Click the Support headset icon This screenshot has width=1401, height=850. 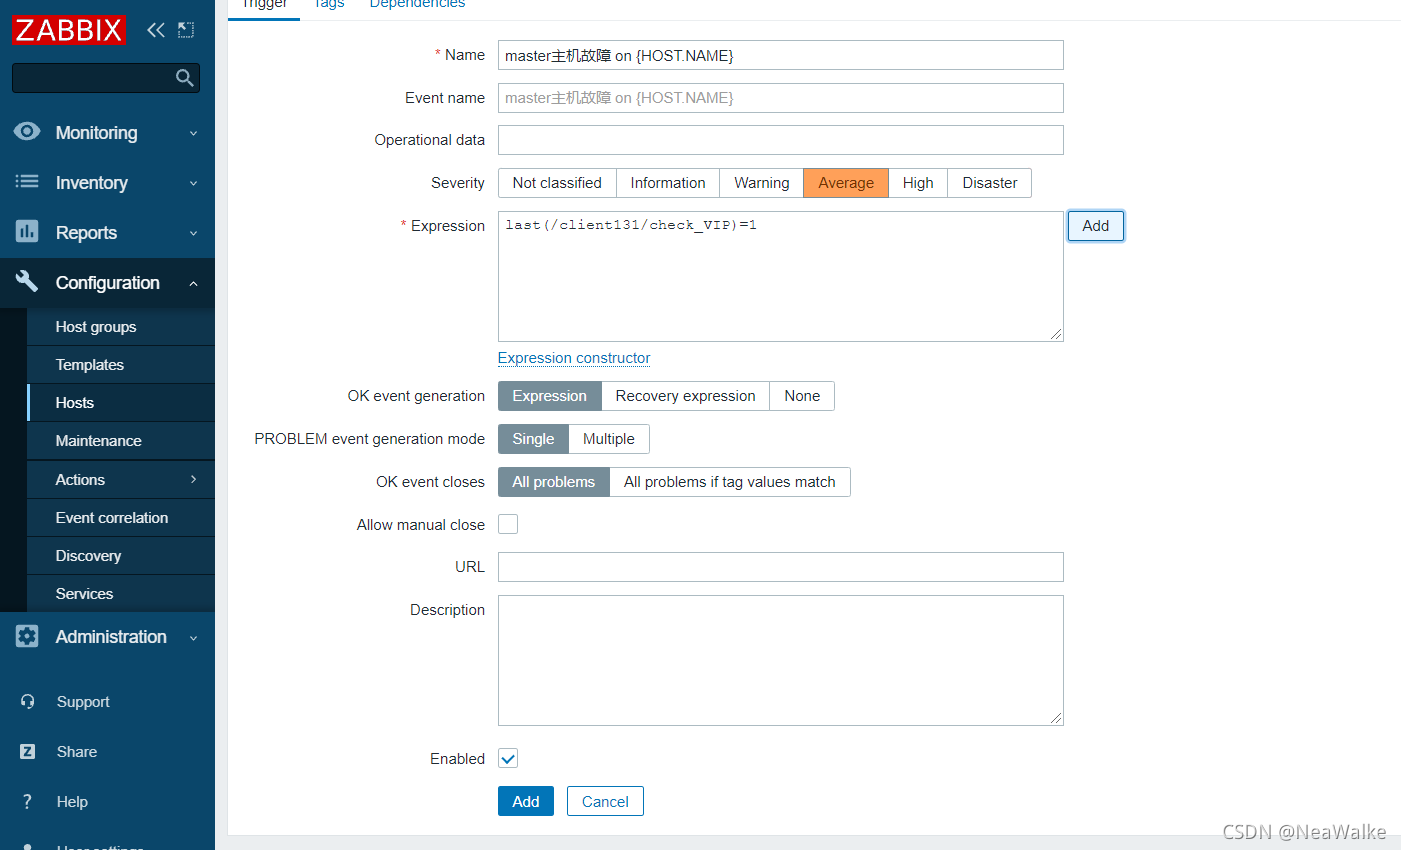(x=28, y=702)
